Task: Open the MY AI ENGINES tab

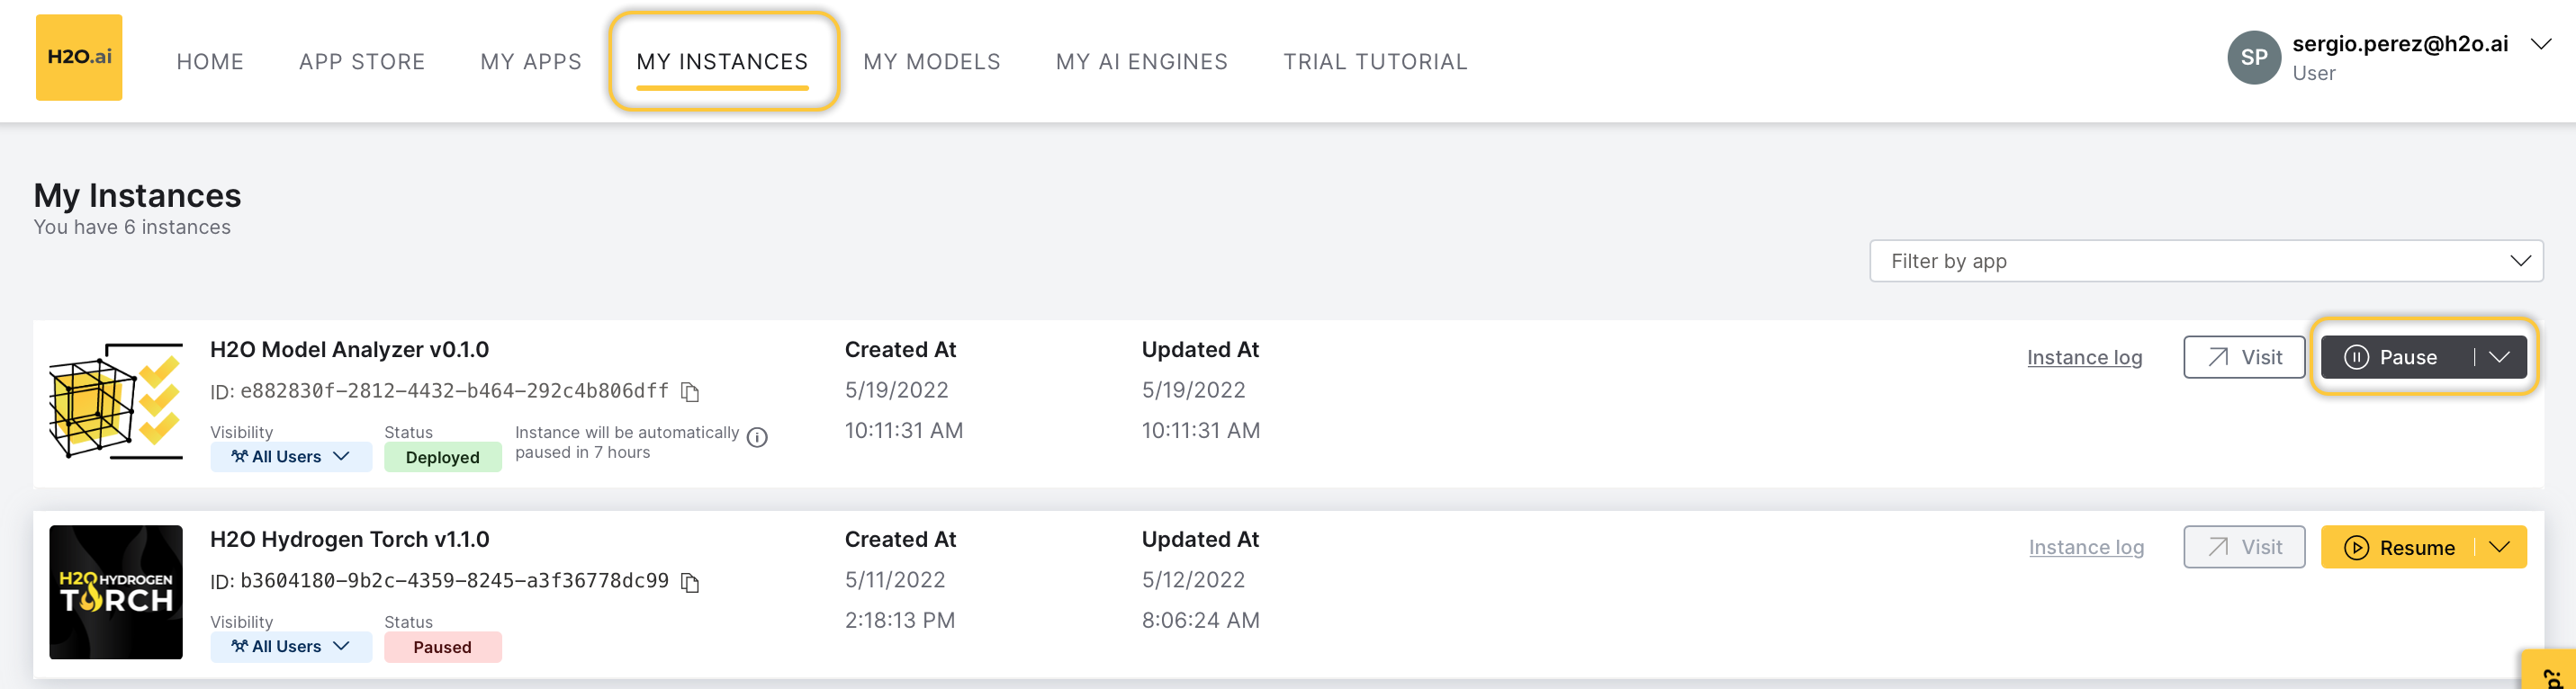Action: [1141, 62]
